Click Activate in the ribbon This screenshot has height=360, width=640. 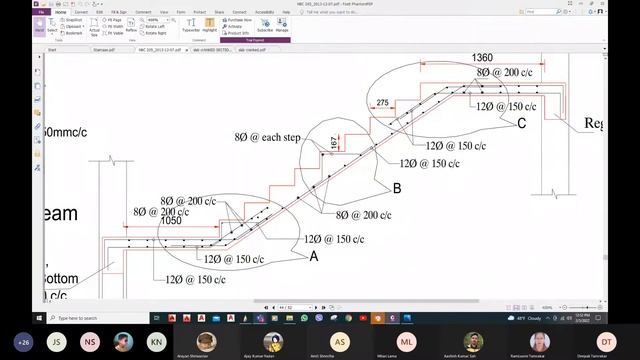point(232,26)
